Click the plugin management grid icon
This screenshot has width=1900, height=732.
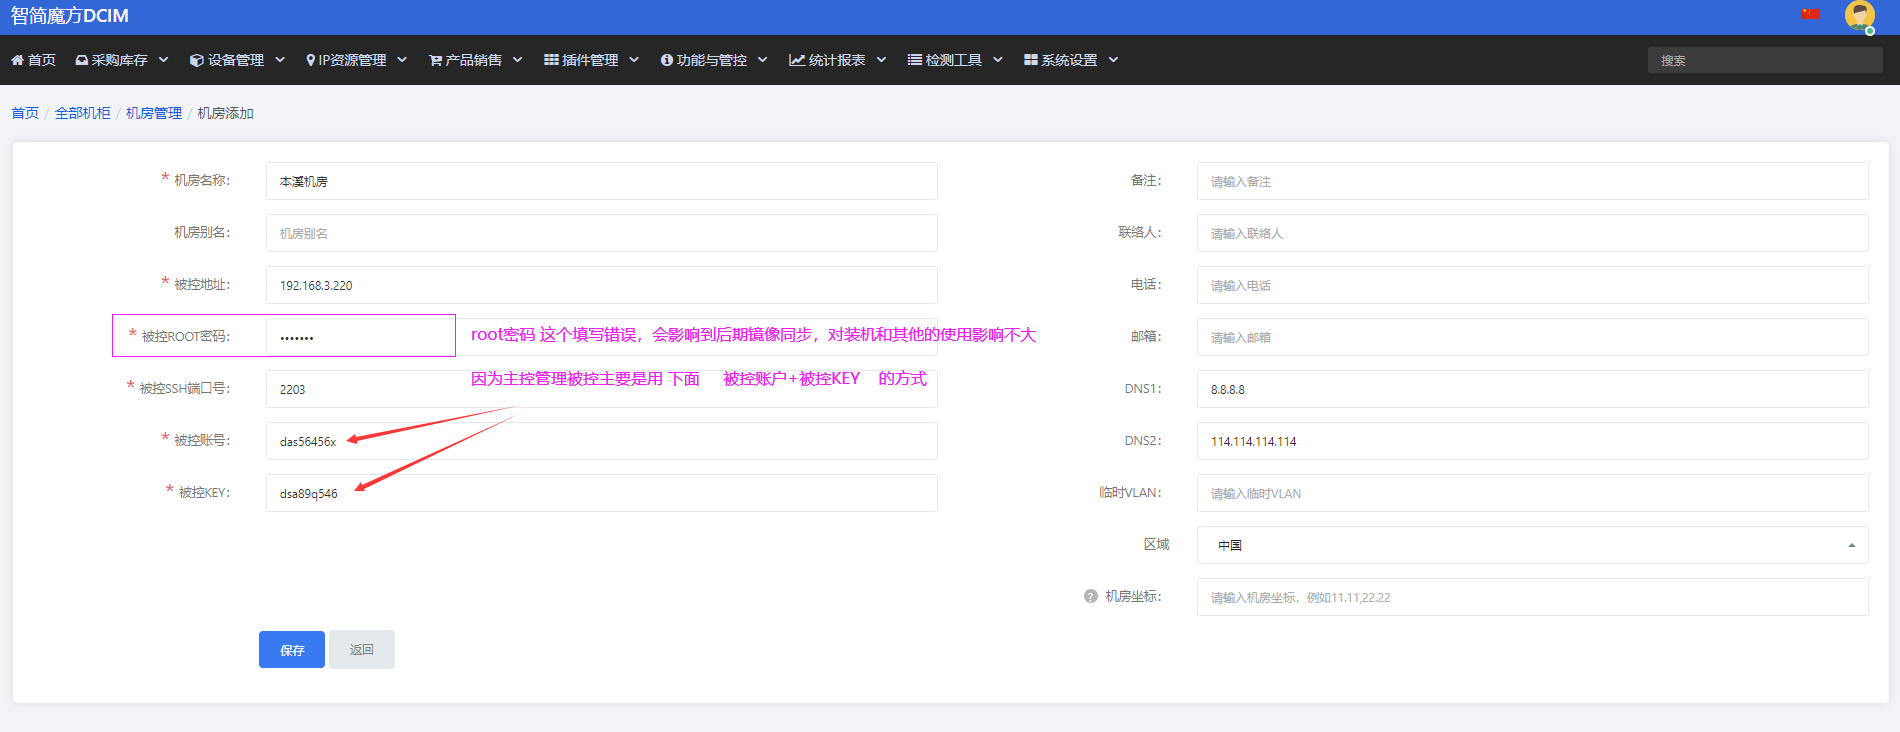(x=551, y=60)
